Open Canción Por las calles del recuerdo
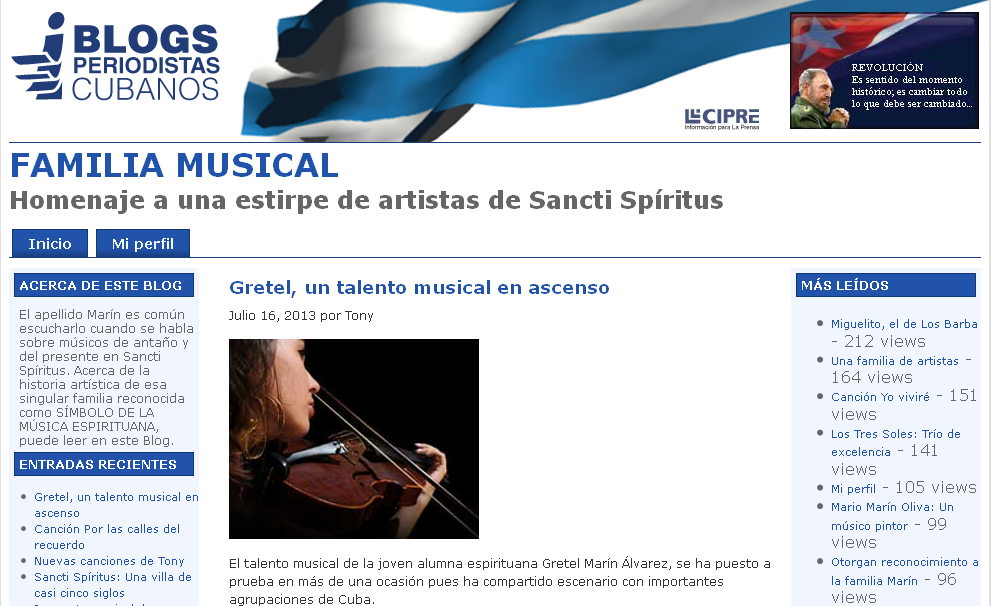The image size is (991, 606). point(107,536)
